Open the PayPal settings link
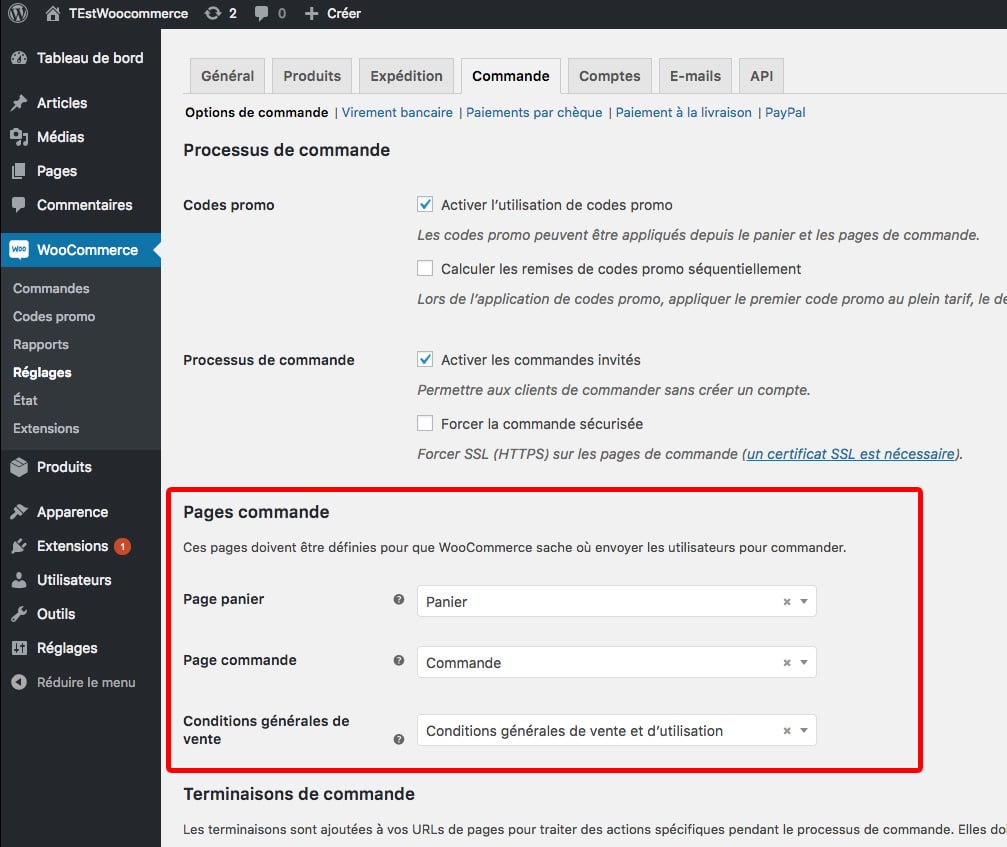The image size is (1007, 847). point(785,112)
